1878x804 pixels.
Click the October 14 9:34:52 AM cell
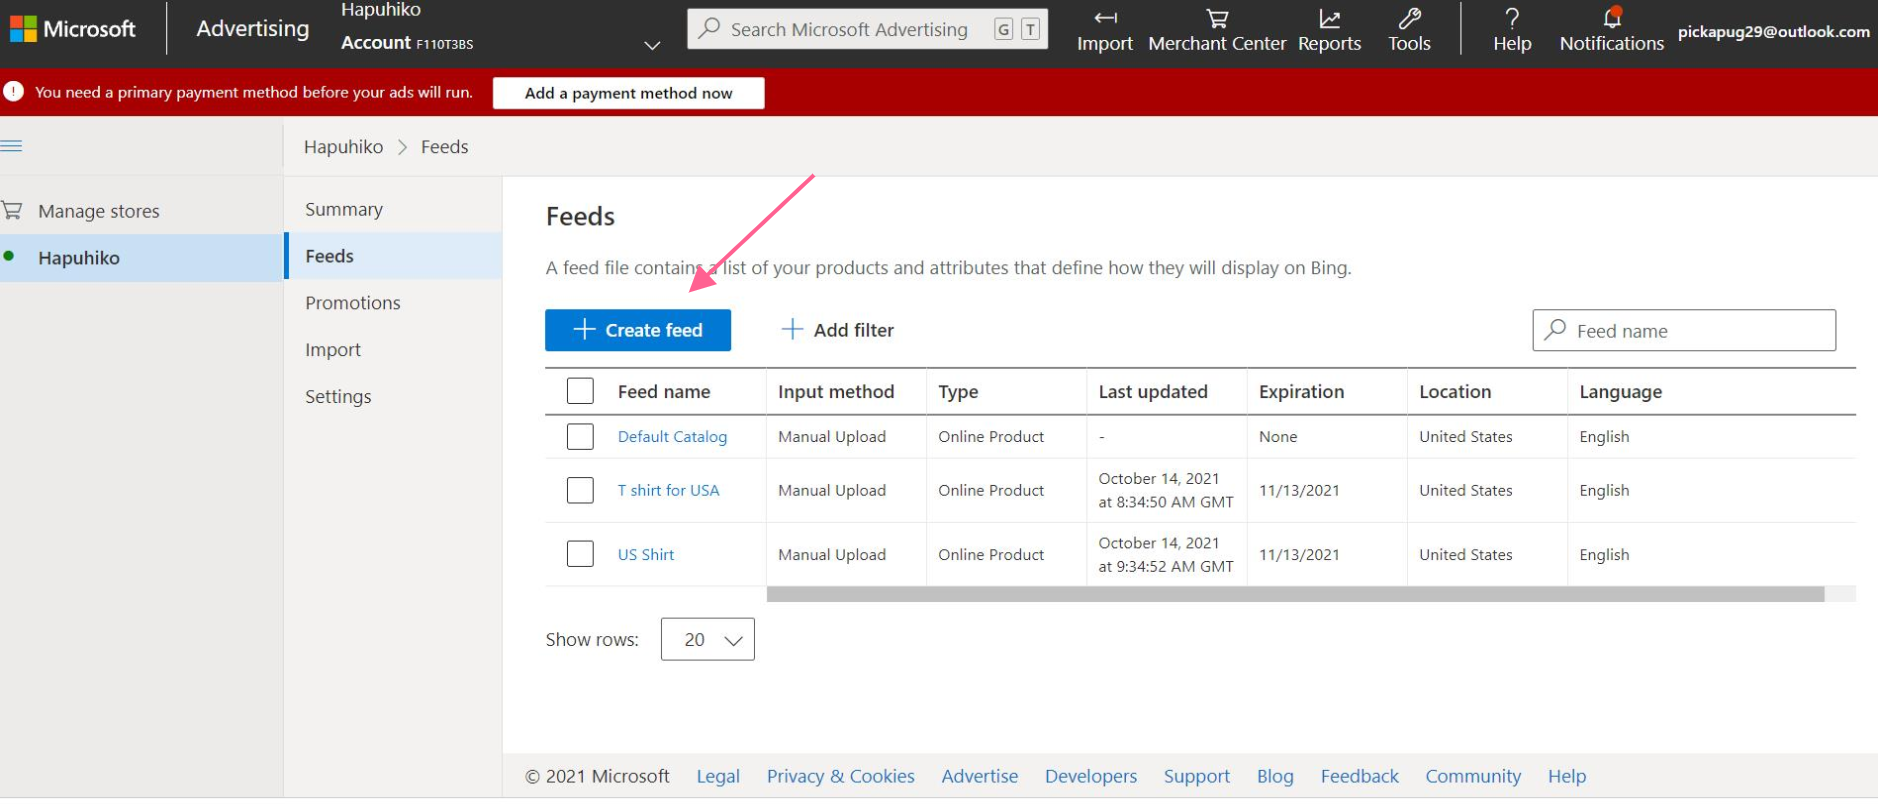click(x=1166, y=554)
